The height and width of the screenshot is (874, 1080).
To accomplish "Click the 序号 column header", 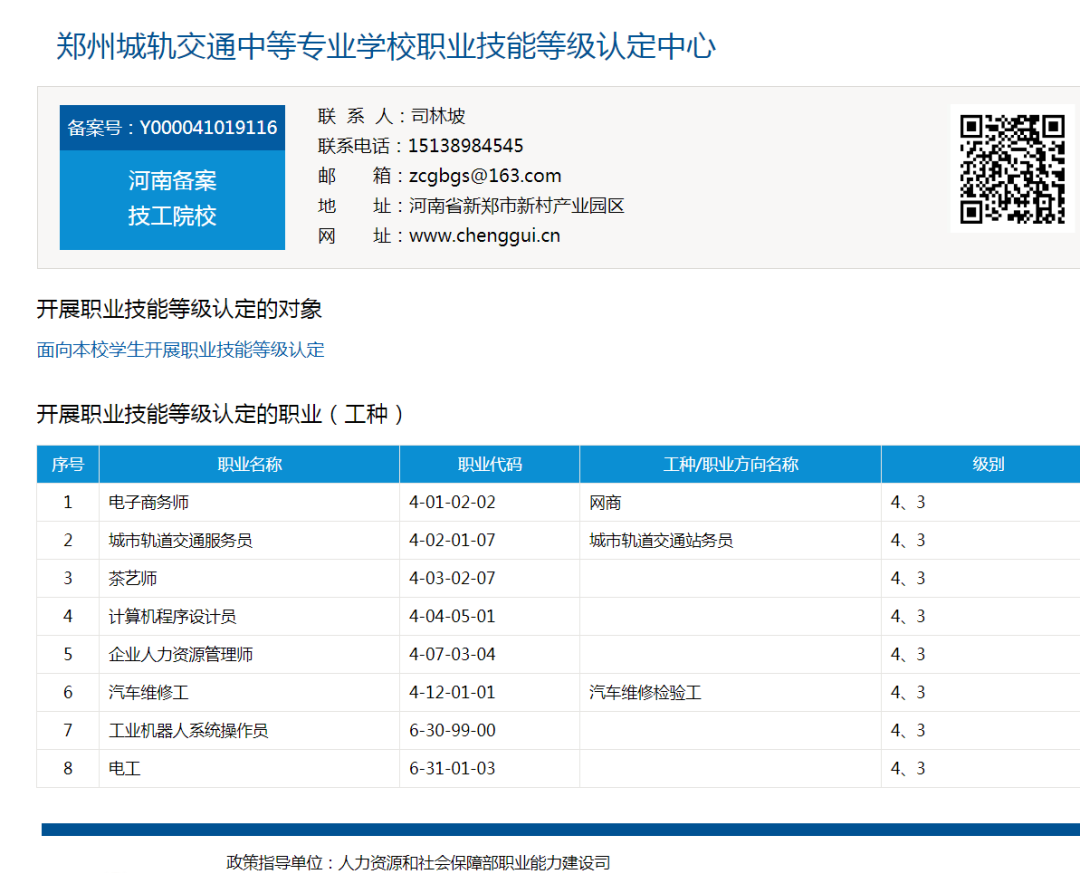I will click(68, 464).
